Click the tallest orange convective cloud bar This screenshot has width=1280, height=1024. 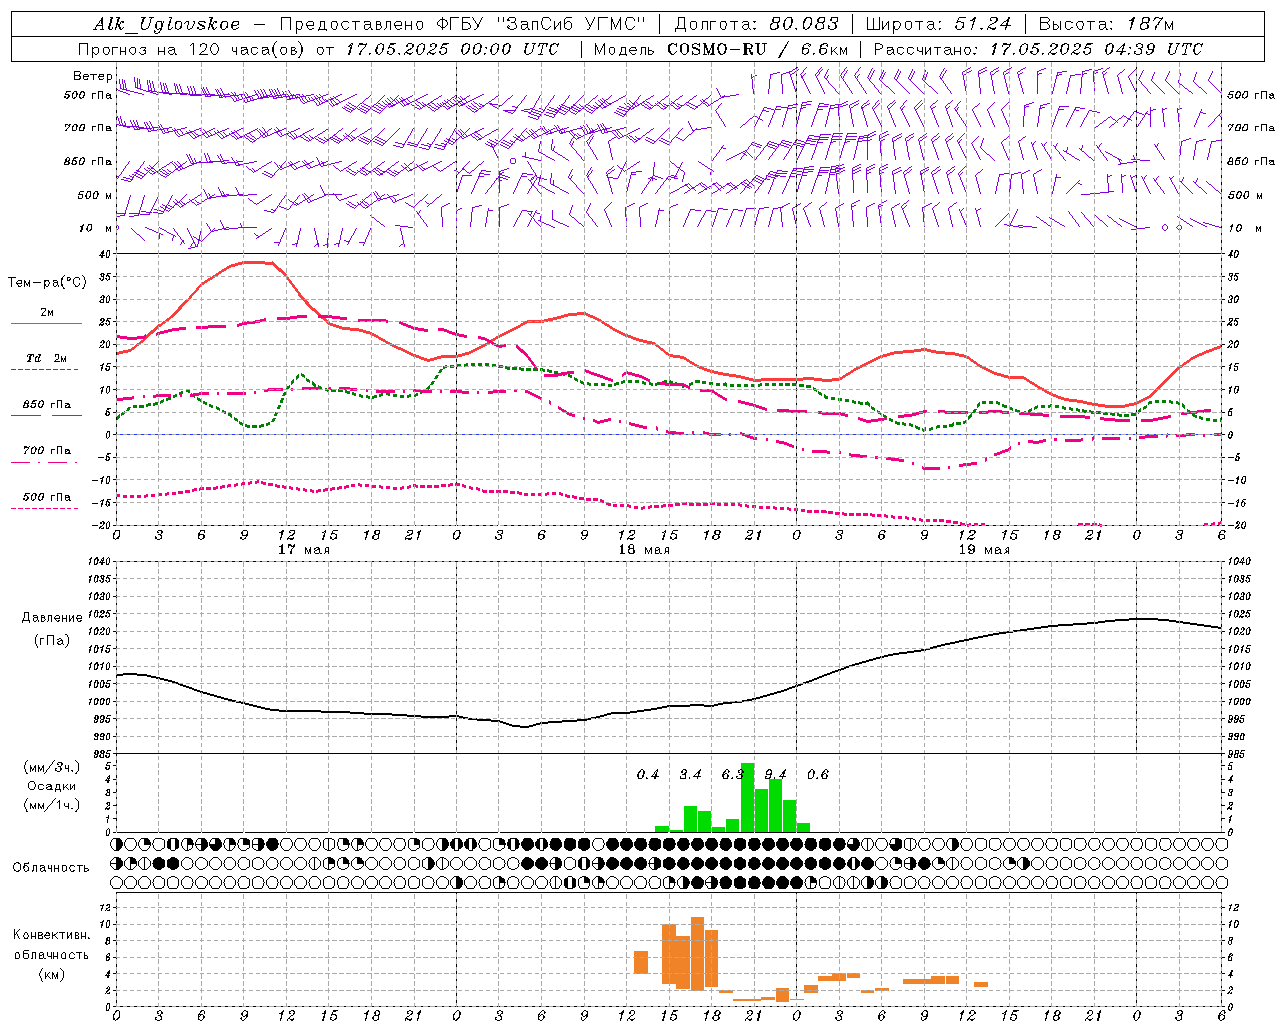[x=697, y=953]
